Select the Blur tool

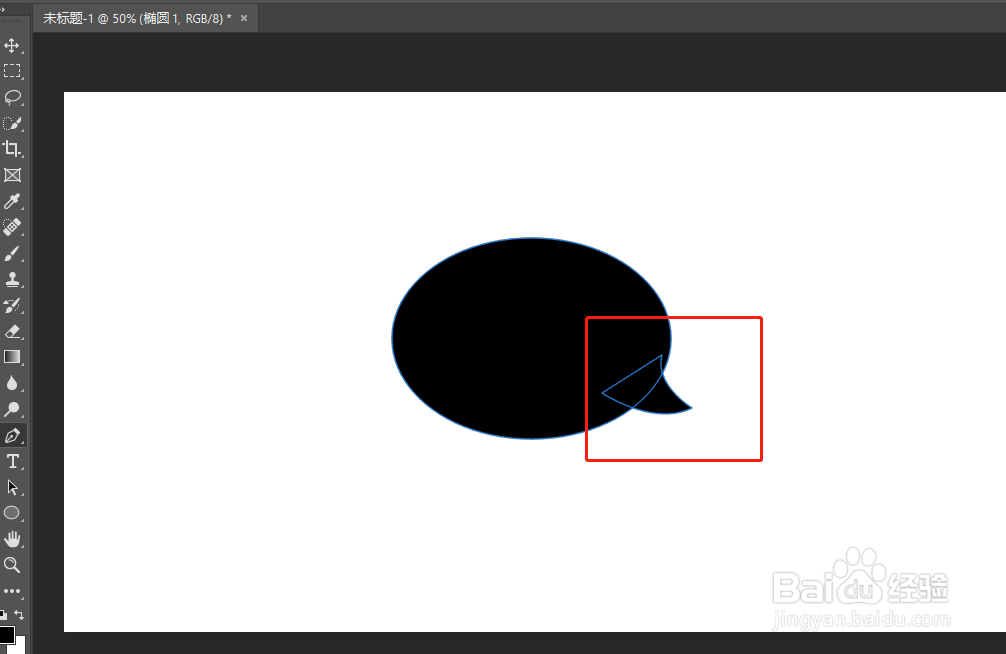coord(12,383)
